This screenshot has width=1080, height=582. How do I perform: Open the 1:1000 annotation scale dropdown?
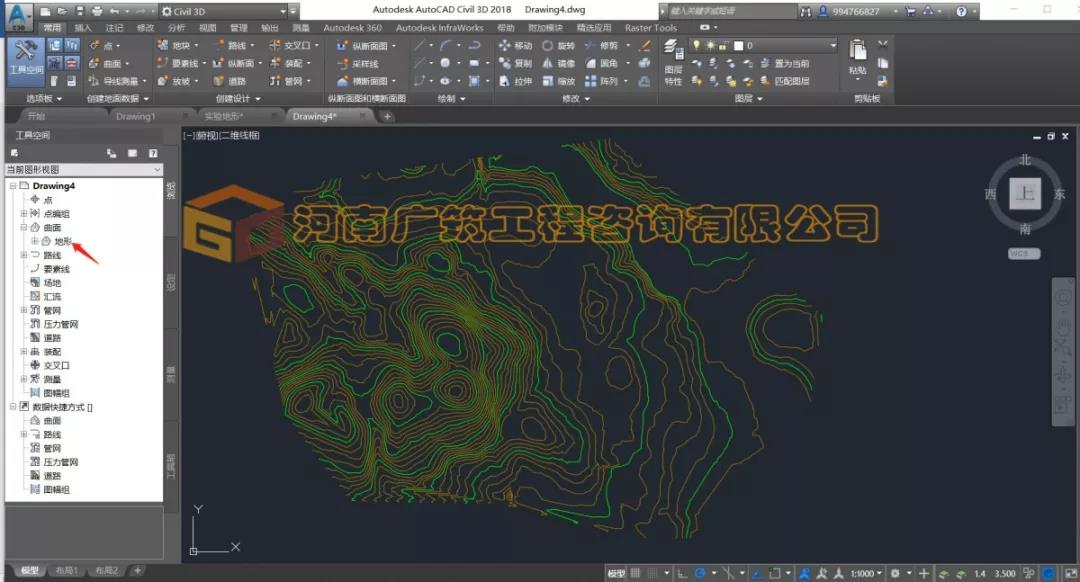tap(866, 573)
